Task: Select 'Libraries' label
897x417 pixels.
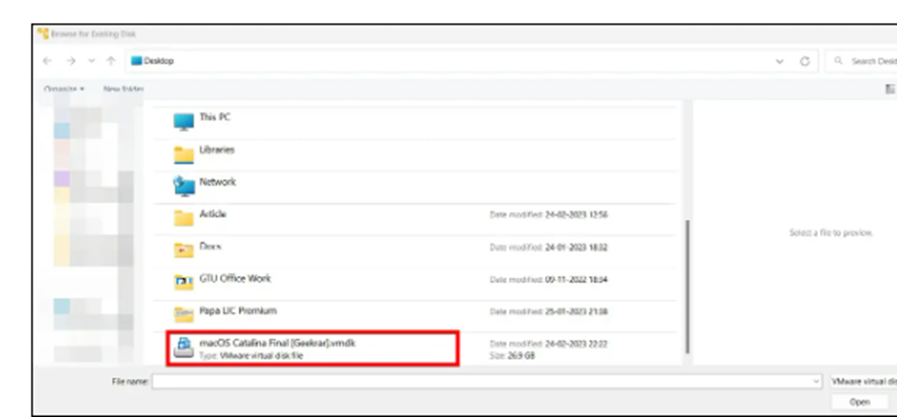Action: tap(217, 150)
